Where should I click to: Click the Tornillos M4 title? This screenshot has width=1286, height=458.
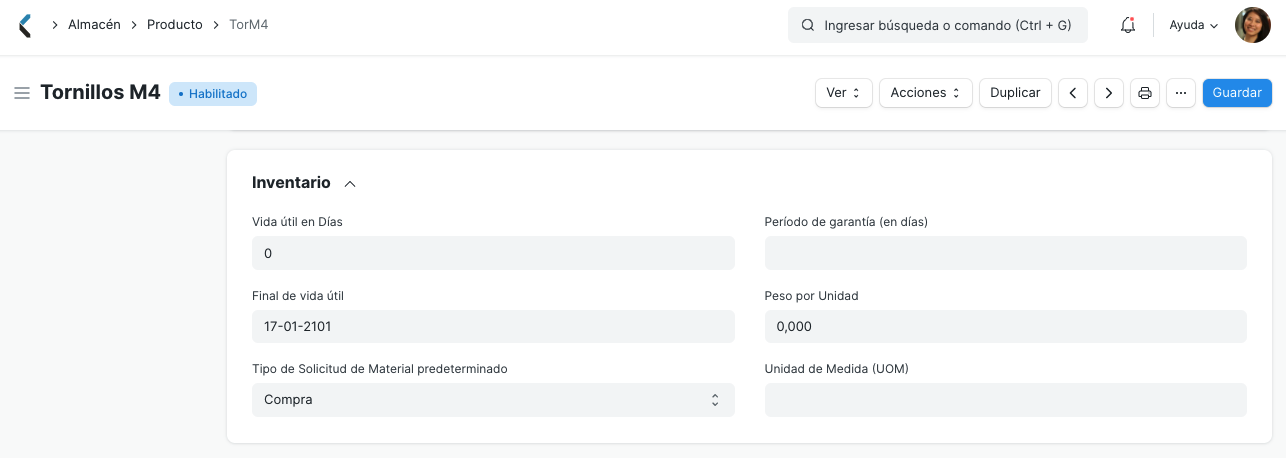point(100,93)
